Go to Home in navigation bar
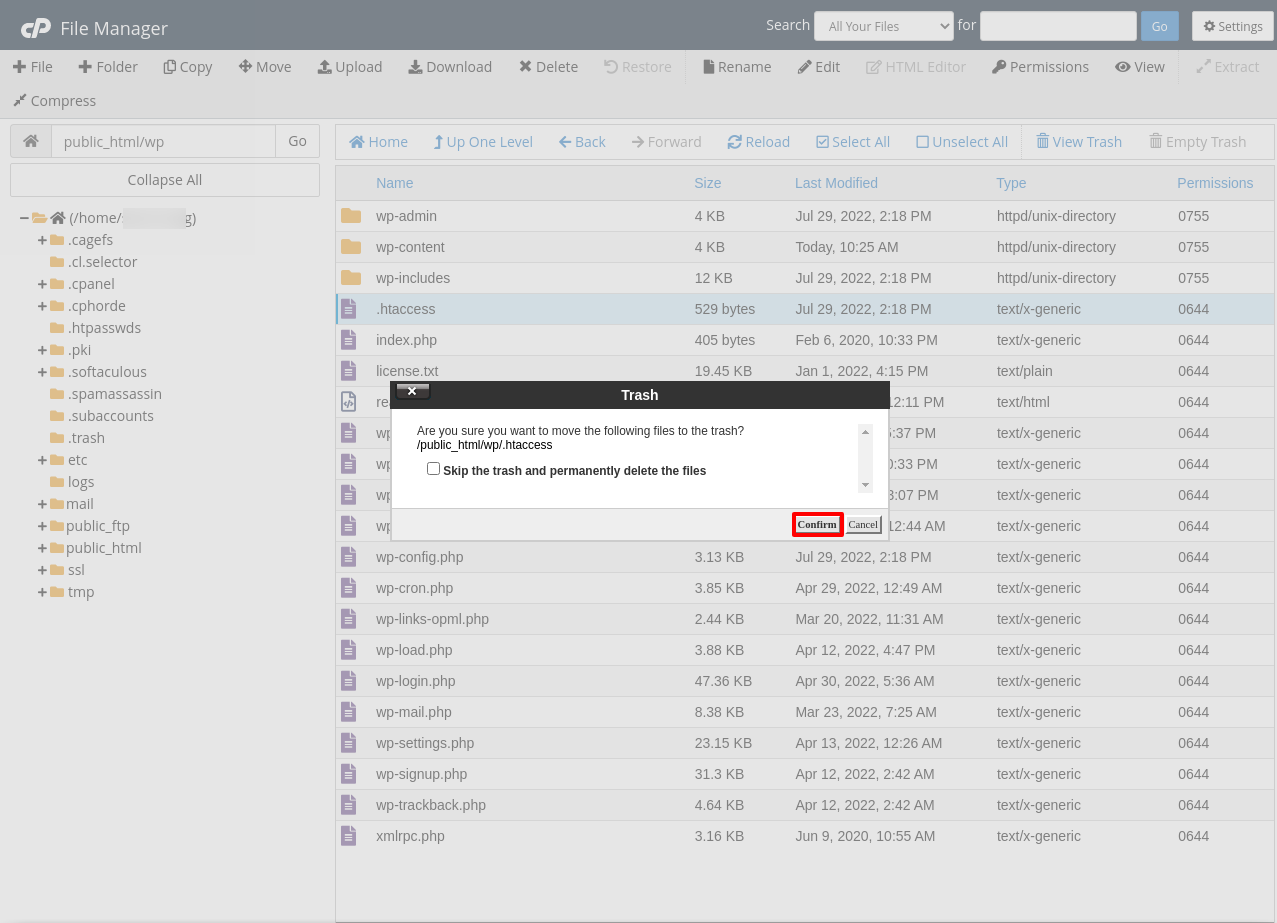Screen dimensions: 1277x923 pos(378,142)
